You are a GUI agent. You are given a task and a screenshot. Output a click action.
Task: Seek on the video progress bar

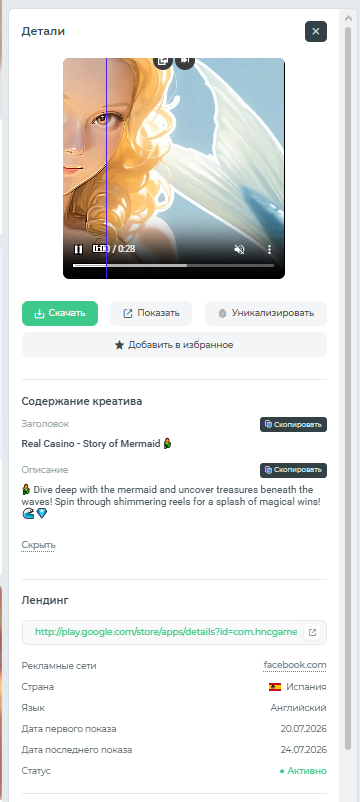click(x=173, y=265)
